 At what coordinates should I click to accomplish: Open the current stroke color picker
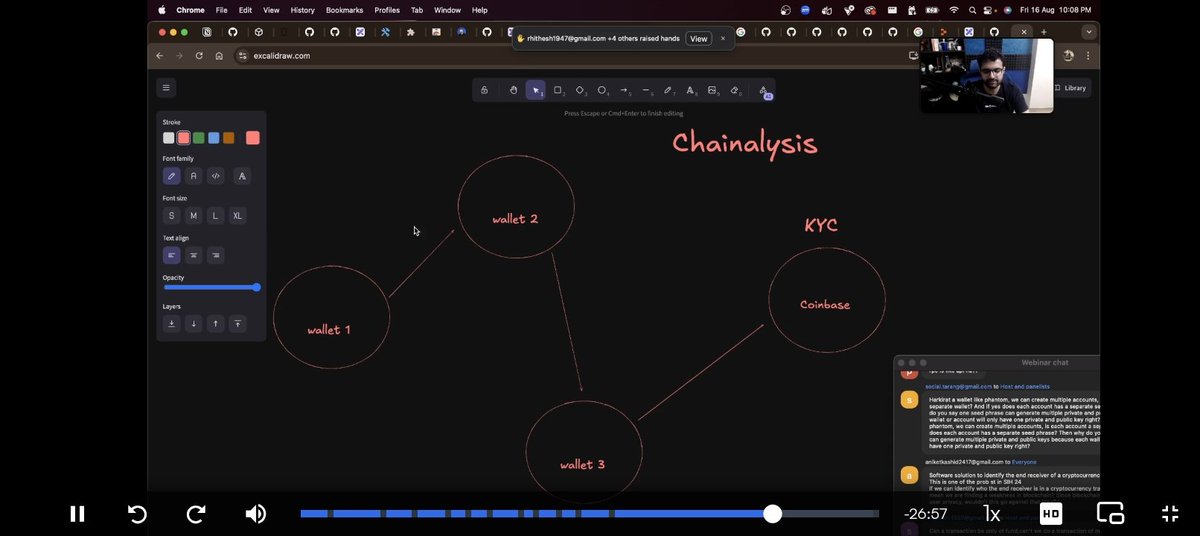(x=253, y=138)
